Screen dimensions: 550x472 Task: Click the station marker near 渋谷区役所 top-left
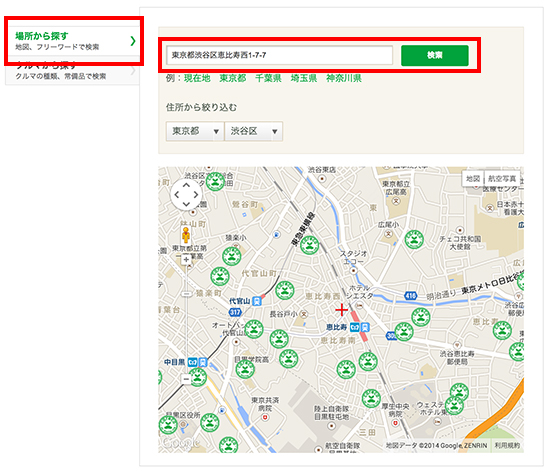pos(215,182)
